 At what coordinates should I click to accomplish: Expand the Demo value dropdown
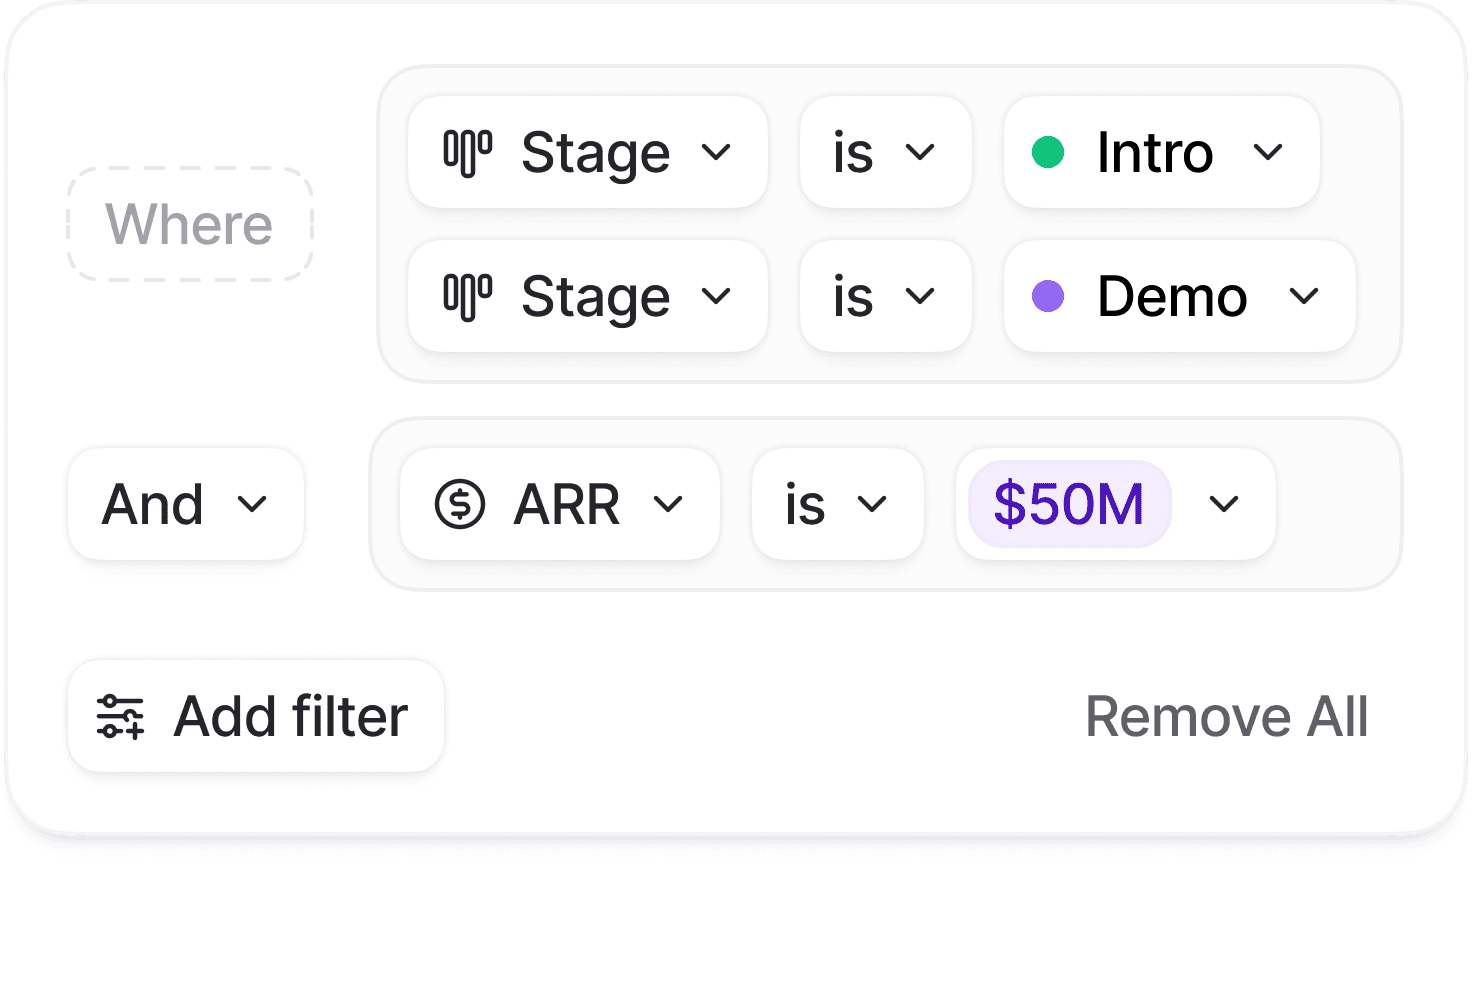pyautogui.click(x=1180, y=297)
